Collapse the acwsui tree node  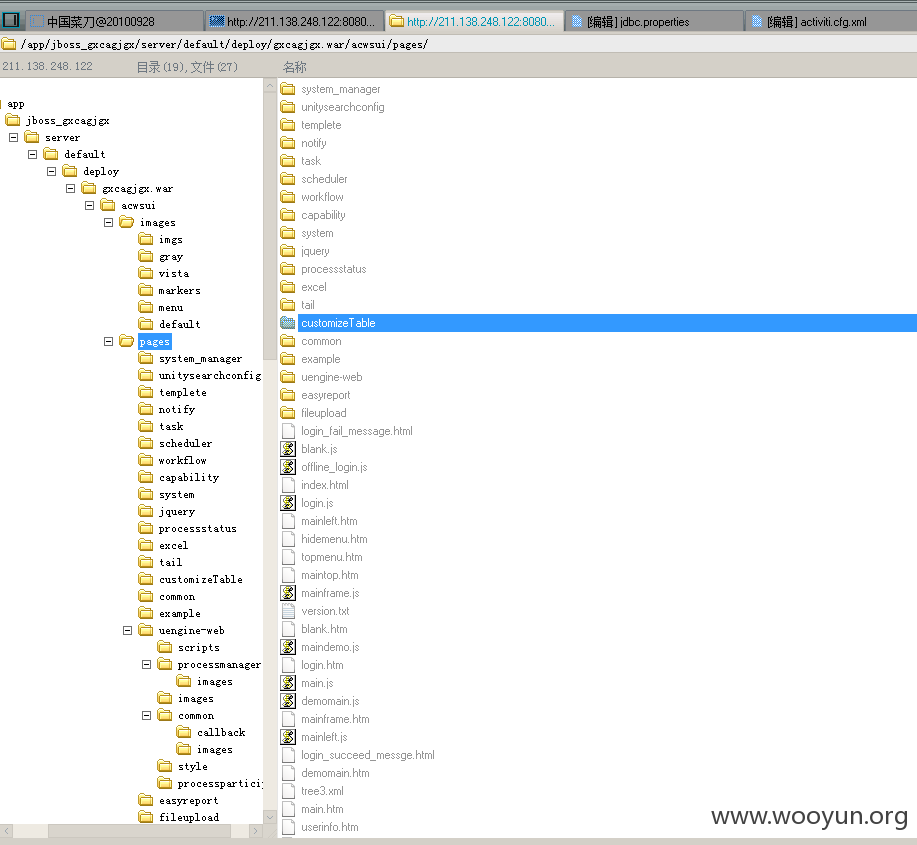point(89,205)
